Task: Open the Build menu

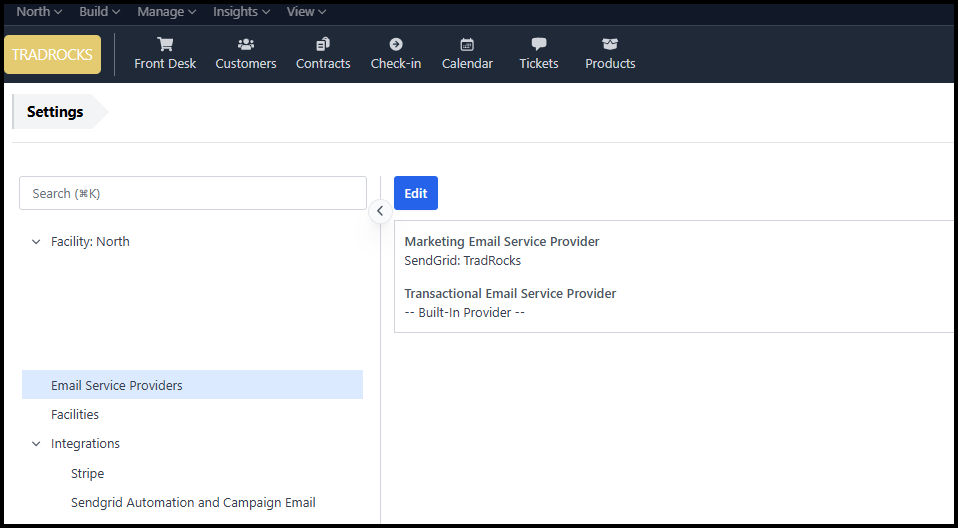Action: click(99, 12)
